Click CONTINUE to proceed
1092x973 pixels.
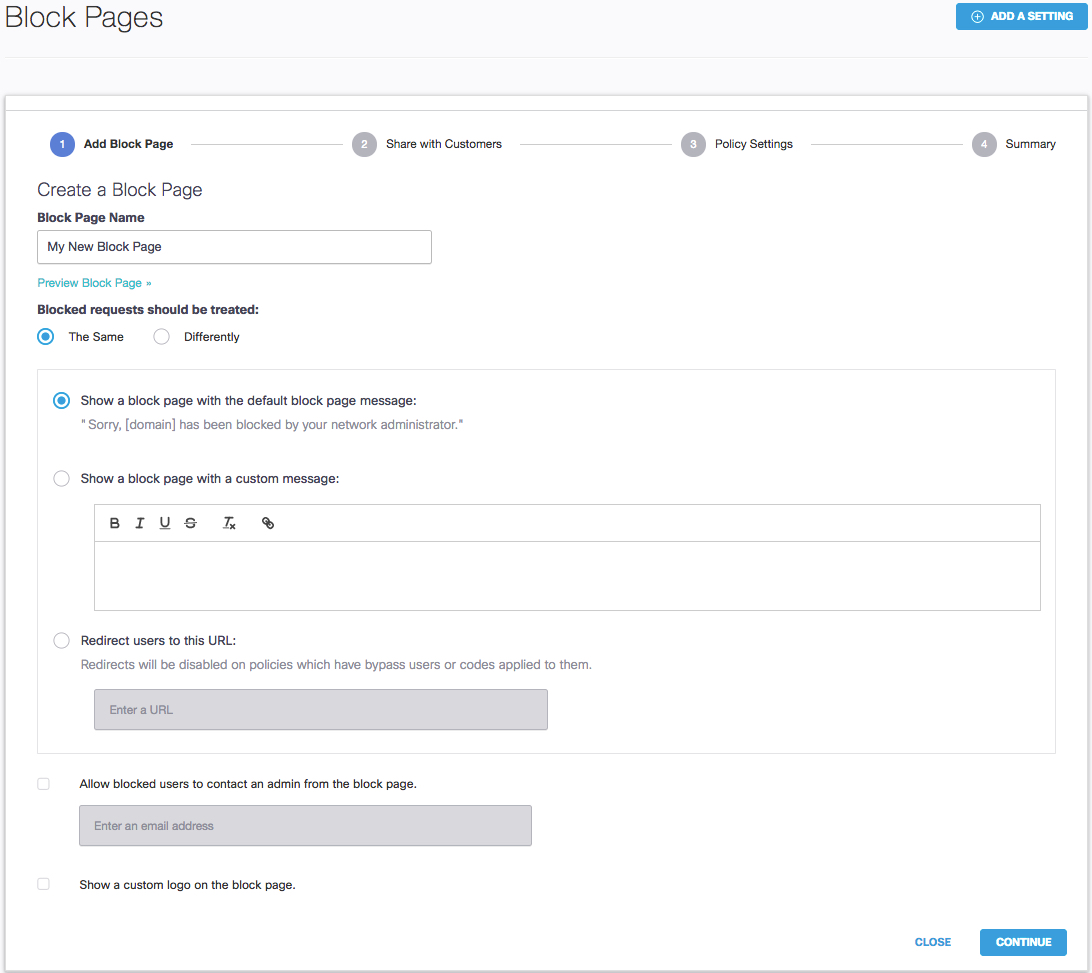tap(1023, 942)
